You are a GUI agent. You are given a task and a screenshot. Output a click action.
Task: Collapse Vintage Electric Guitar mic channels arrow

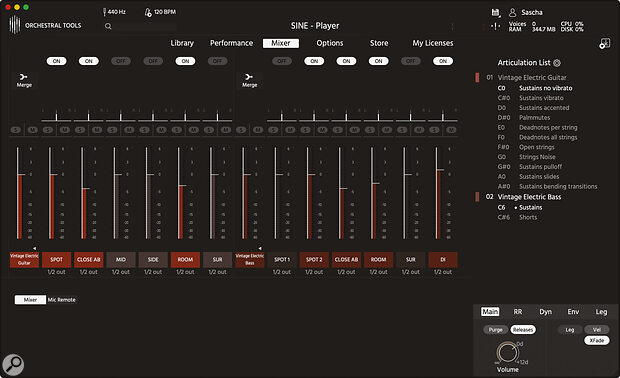35,248
